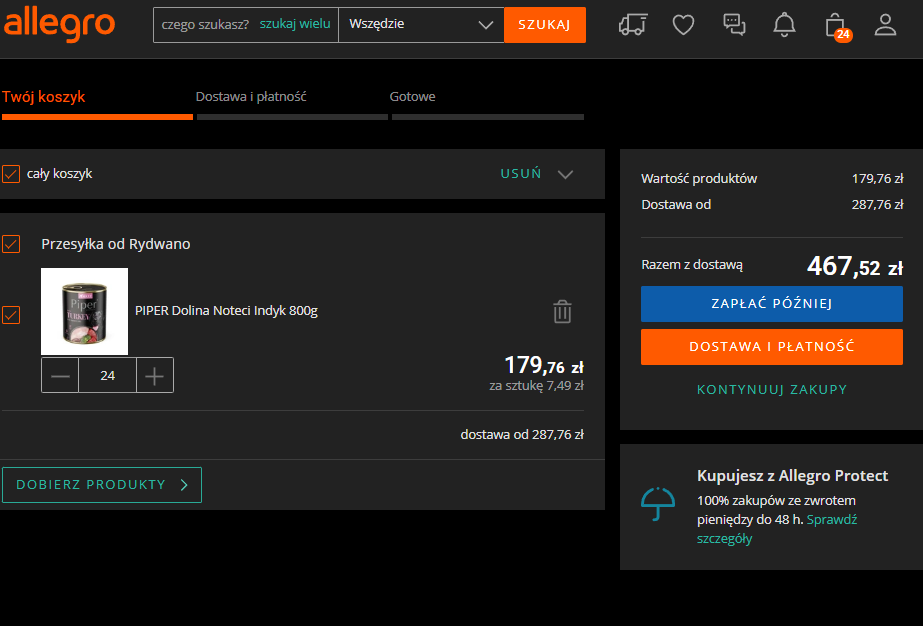
Task: Open the 'Wszędzie' category dropdown
Action: pyautogui.click(x=421, y=25)
